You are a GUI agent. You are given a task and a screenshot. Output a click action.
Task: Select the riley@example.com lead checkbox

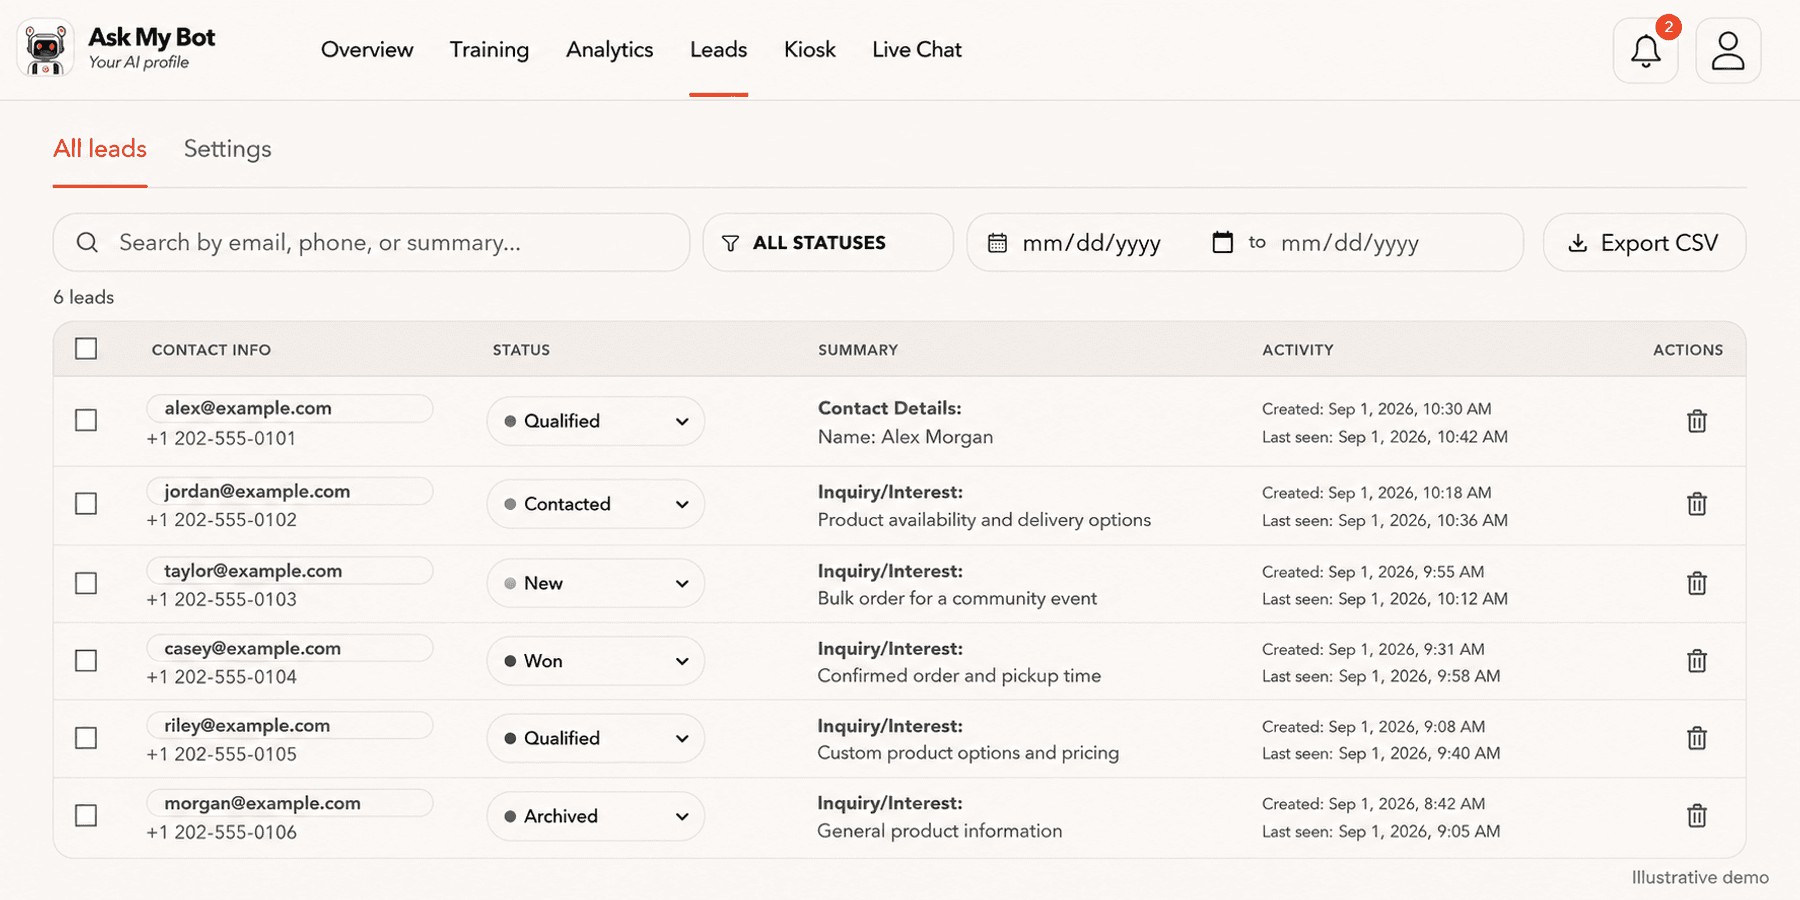86,738
